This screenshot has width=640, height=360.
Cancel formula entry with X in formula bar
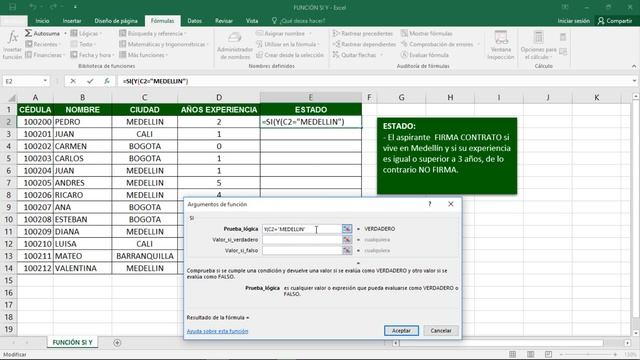[x=73, y=81]
